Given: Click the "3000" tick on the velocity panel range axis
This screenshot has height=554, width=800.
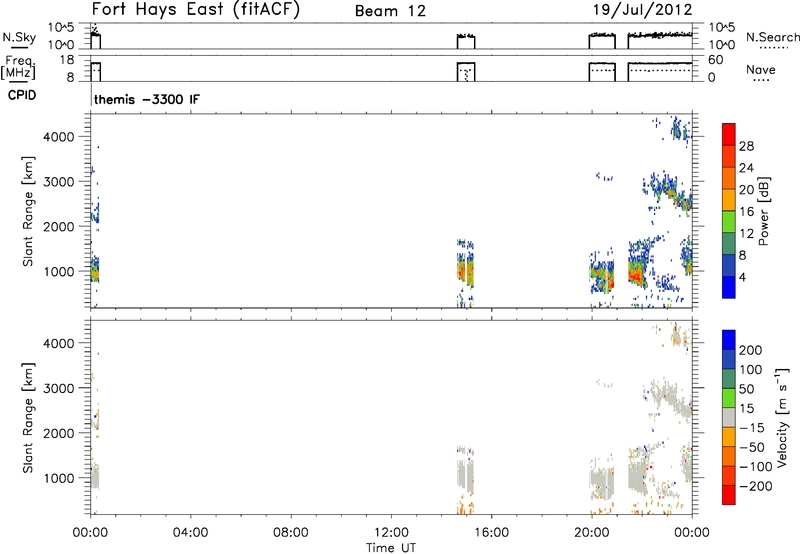Looking at the screenshot, I should click(x=58, y=388).
